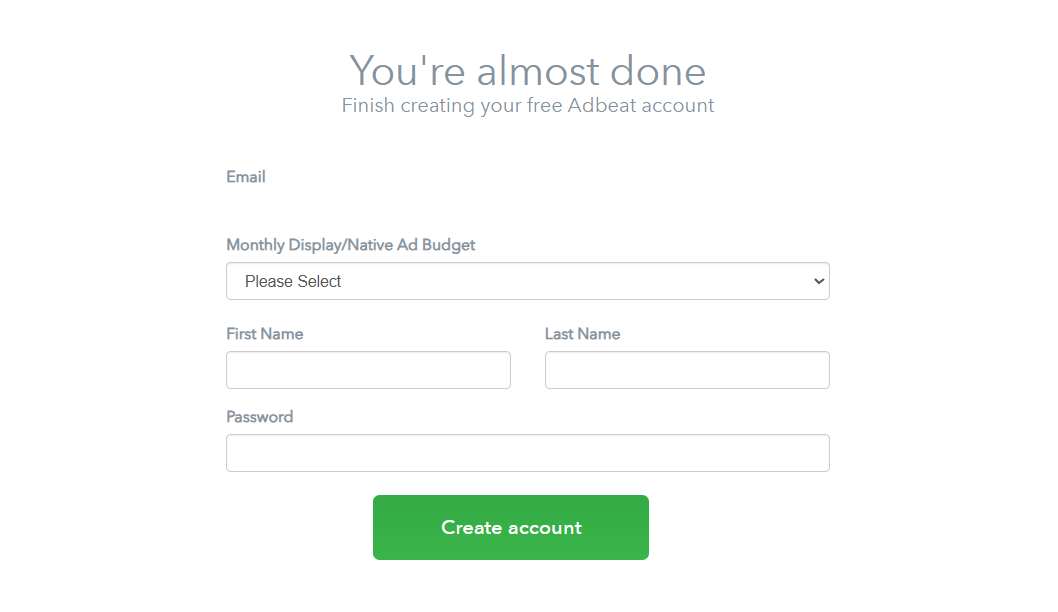Click the Monthly Display/Native Ad Budget label
Screen dimensions: 1058x612
[351, 246]
